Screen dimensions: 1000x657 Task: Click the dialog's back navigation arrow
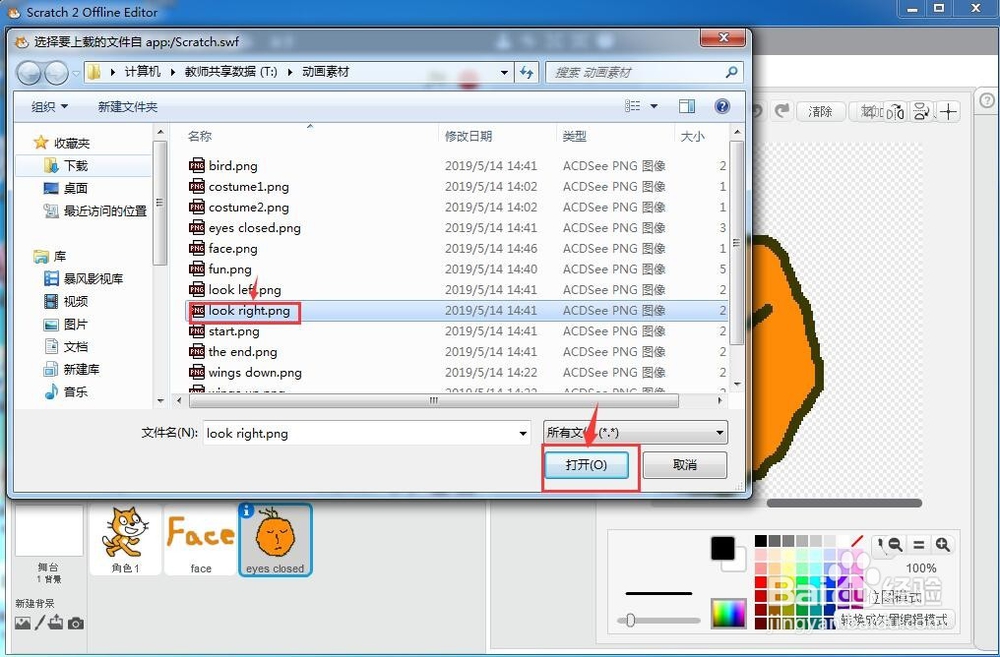click(29, 73)
